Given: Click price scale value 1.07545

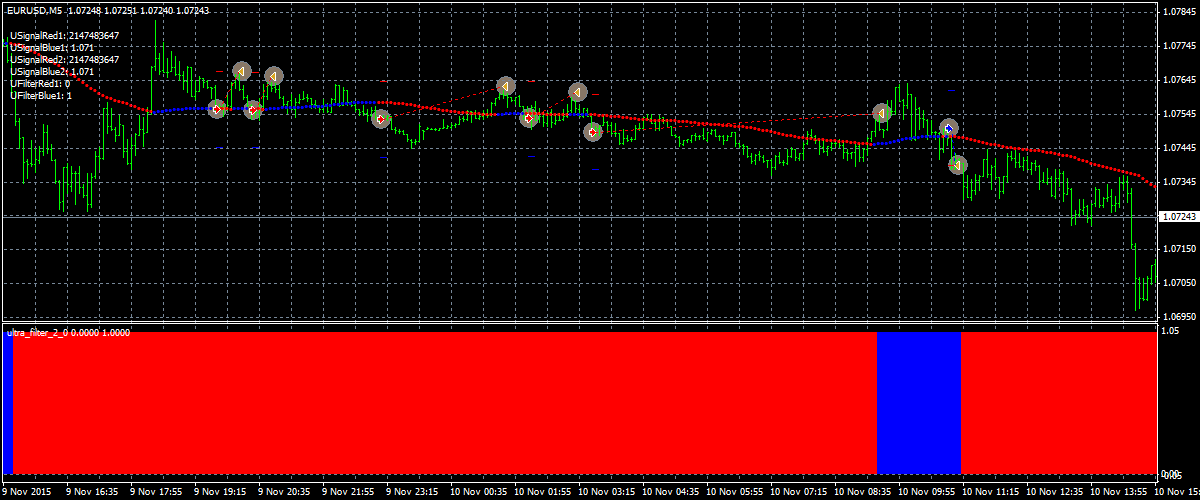Looking at the screenshot, I should pos(1180,114).
